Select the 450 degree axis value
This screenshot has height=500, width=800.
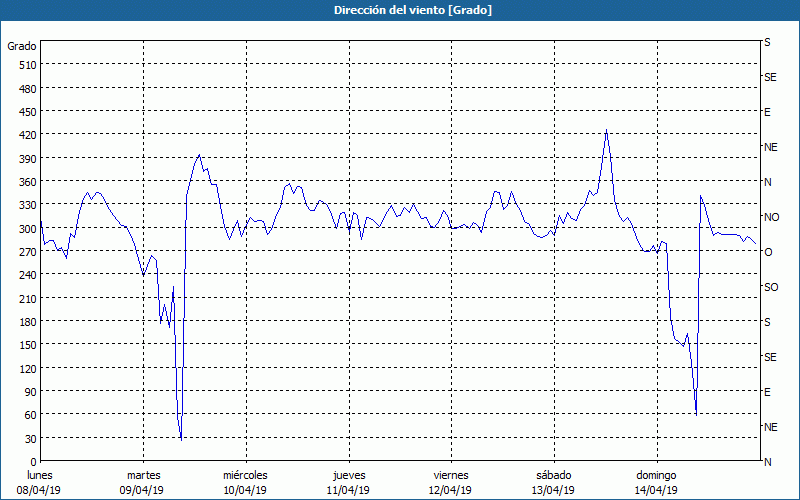(28, 112)
